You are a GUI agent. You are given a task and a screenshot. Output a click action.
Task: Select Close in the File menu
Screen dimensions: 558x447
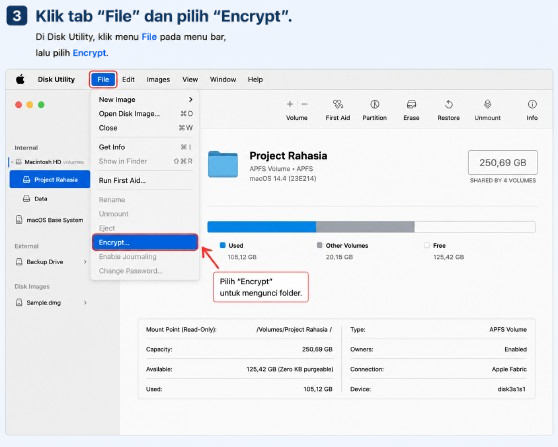tap(146, 128)
